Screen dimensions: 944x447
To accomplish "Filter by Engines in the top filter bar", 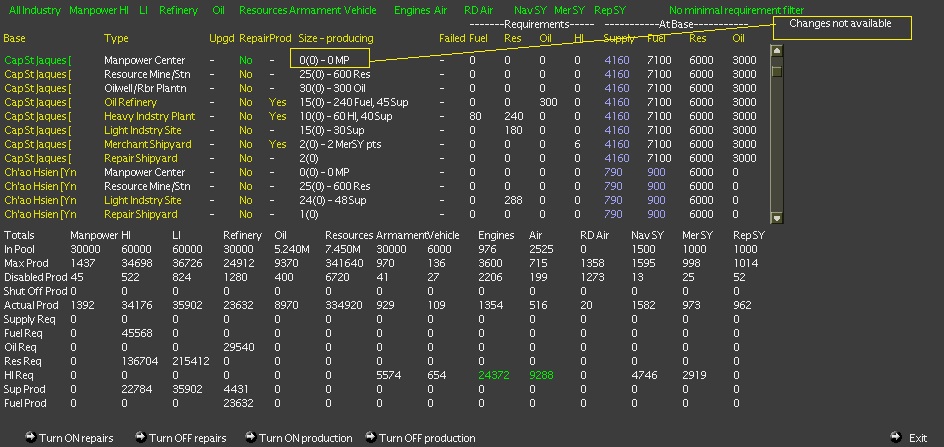I will pos(412,10).
